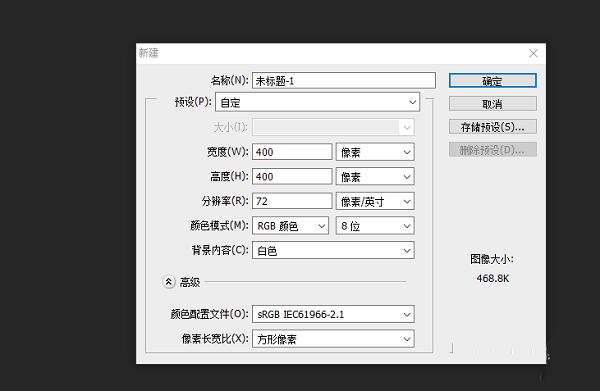Click the 宽度 value field

(292, 152)
